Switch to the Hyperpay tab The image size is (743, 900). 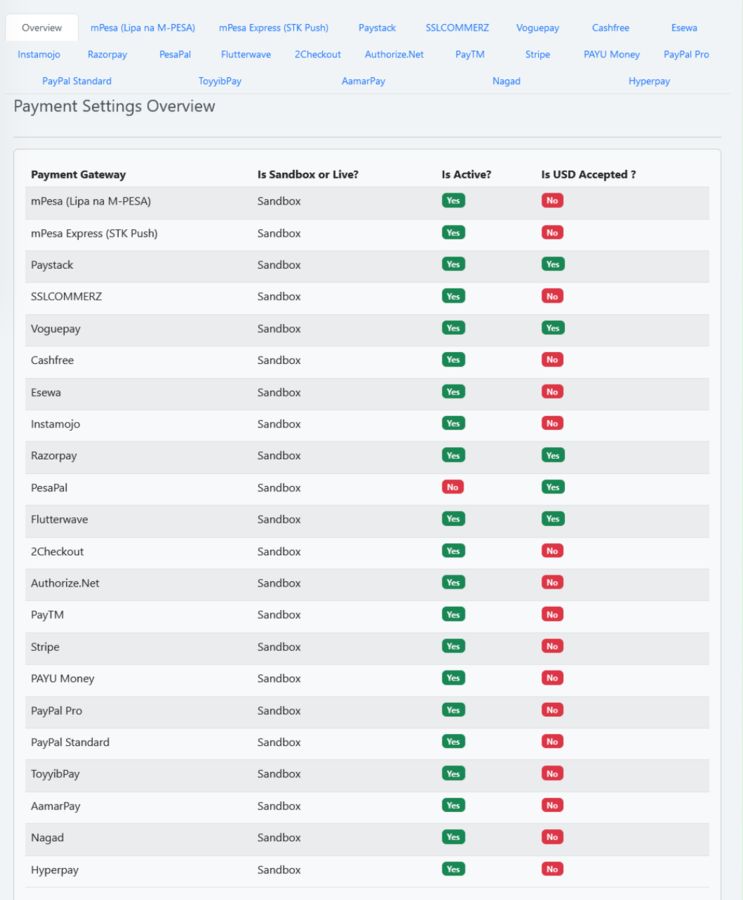point(649,81)
